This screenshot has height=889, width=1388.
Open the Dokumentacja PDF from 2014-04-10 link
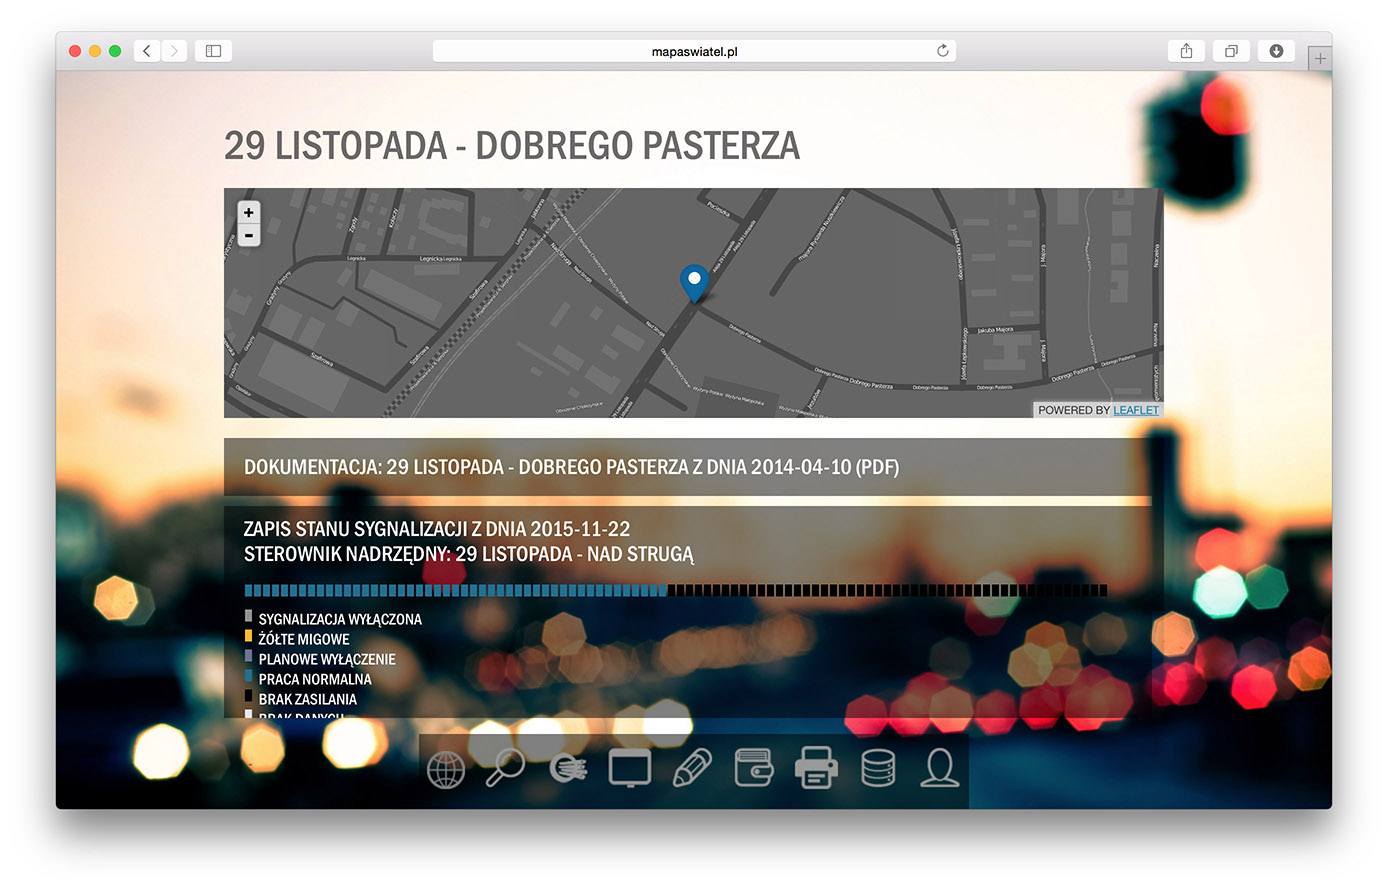point(571,467)
